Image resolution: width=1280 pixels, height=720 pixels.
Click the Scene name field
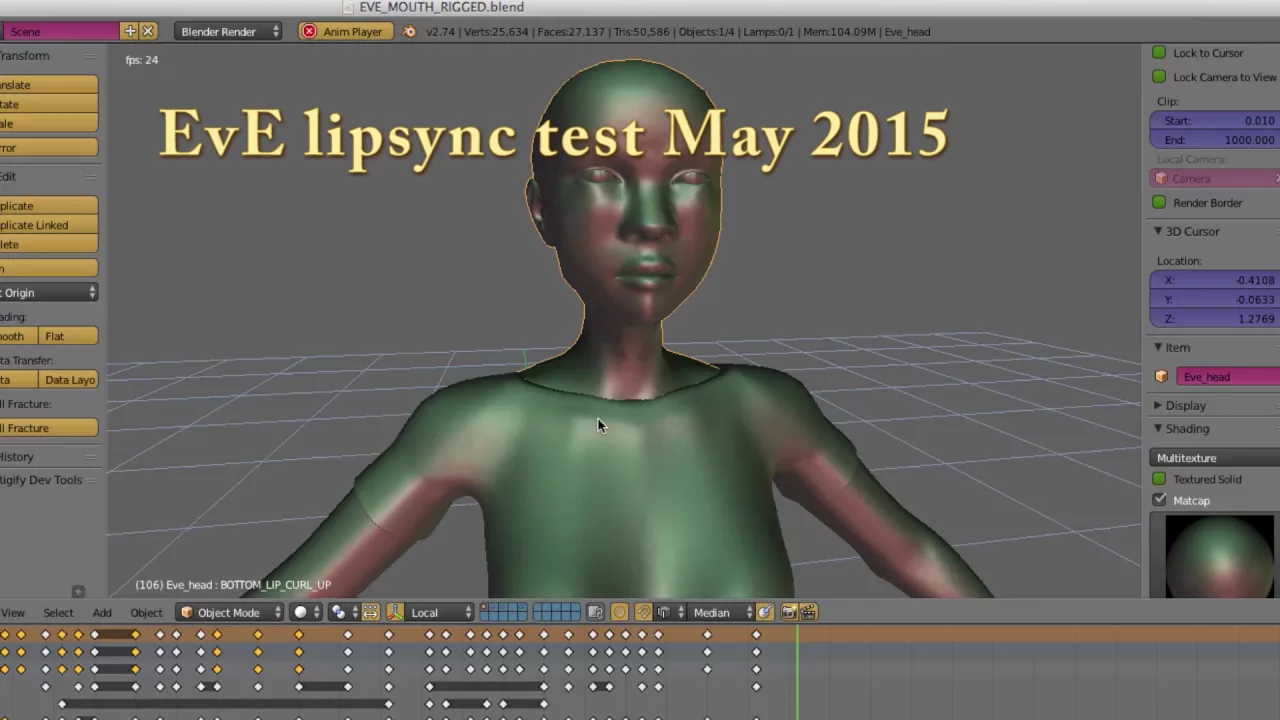(60, 31)
